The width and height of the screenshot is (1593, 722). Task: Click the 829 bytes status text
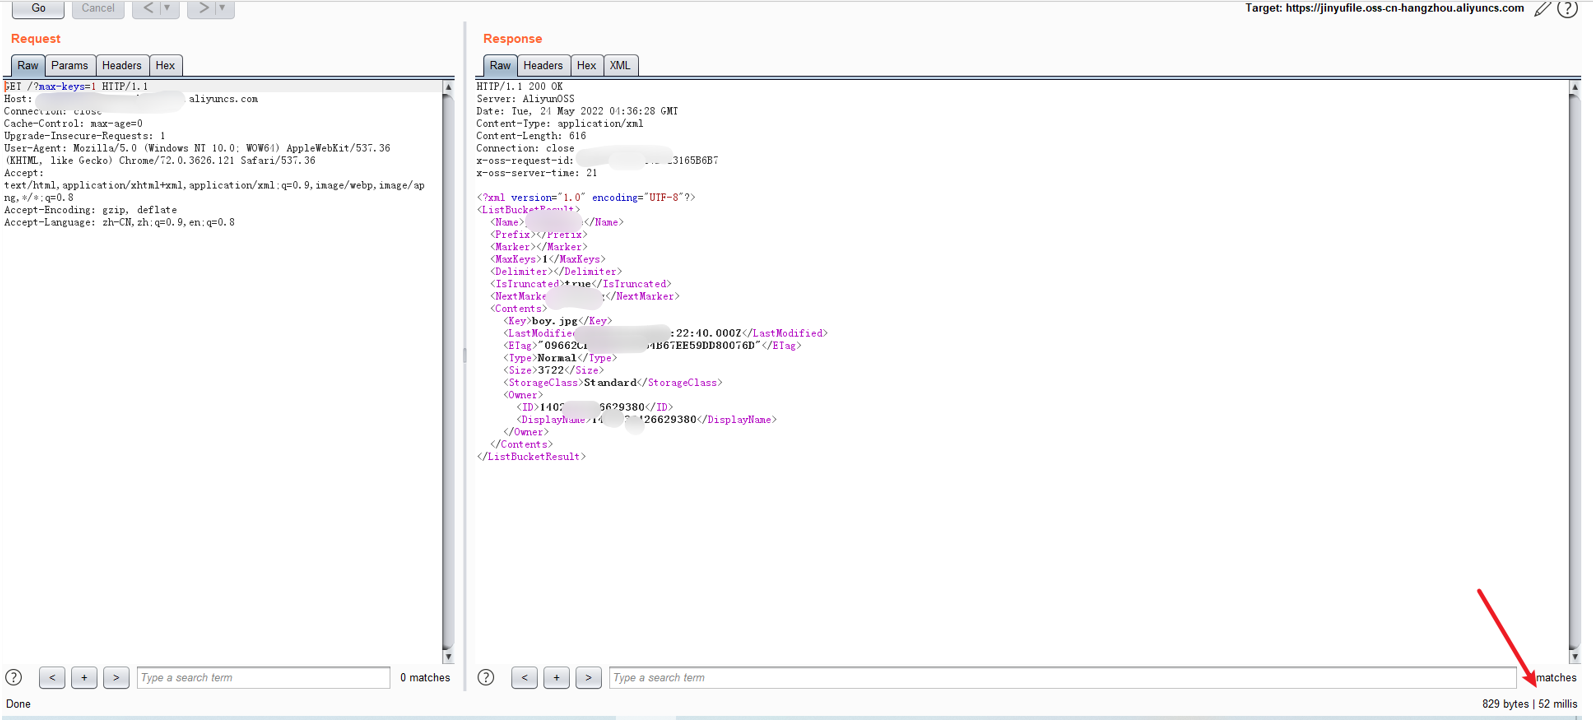click(1505, 704)
